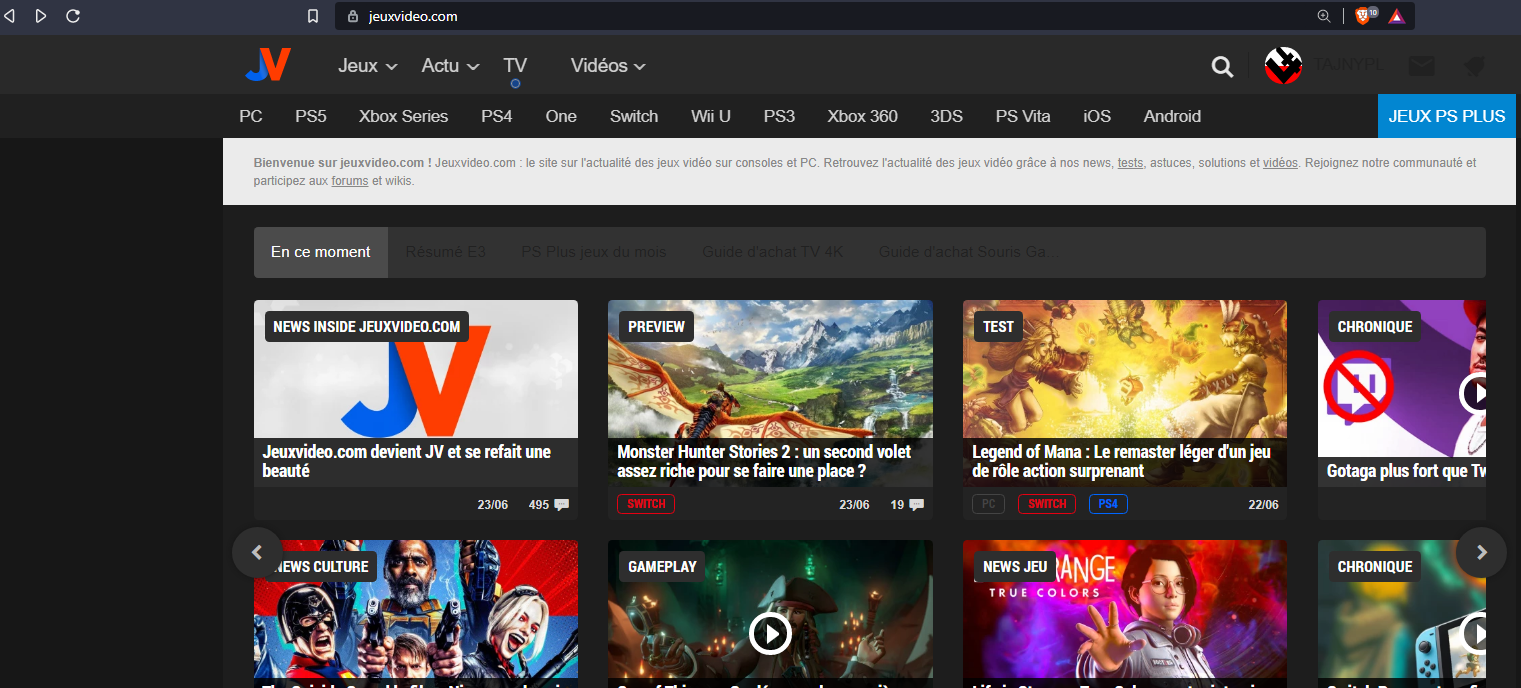
Task: Open the Monster Hunter Stories 2 thumbnail
Action: tap(770, 369)
